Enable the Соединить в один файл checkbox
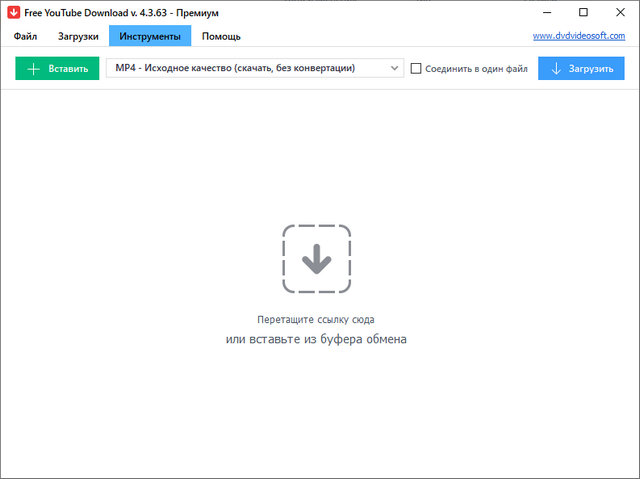 tap(416, 69)
